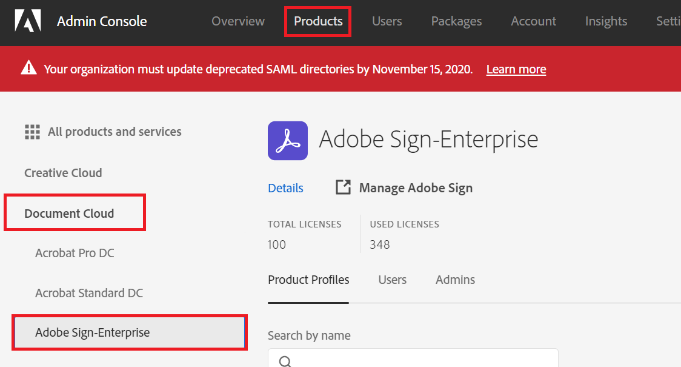
Task: Switch to the Admins tab
Action: tap(455, 280)
